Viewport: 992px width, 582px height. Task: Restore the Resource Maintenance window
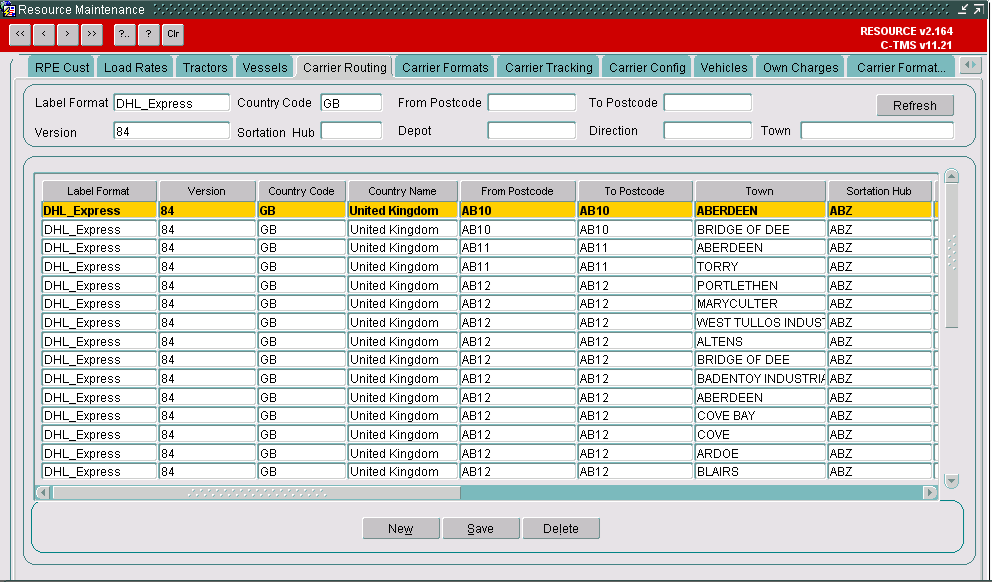point(977,9)
